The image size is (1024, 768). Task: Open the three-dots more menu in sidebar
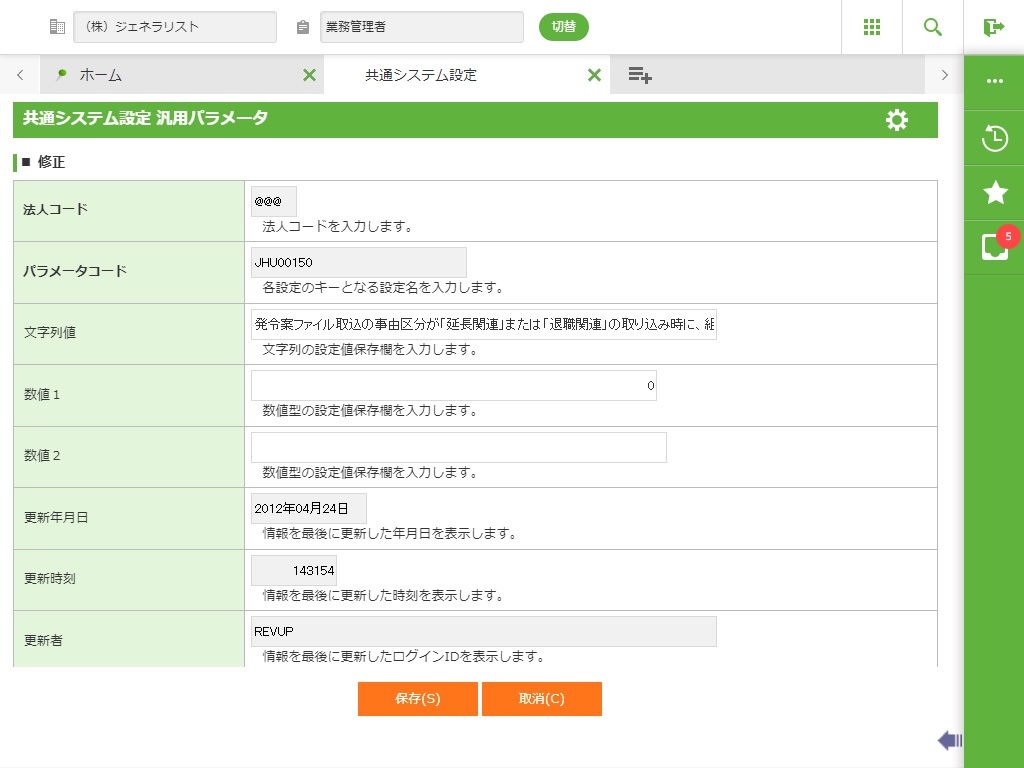994,81
